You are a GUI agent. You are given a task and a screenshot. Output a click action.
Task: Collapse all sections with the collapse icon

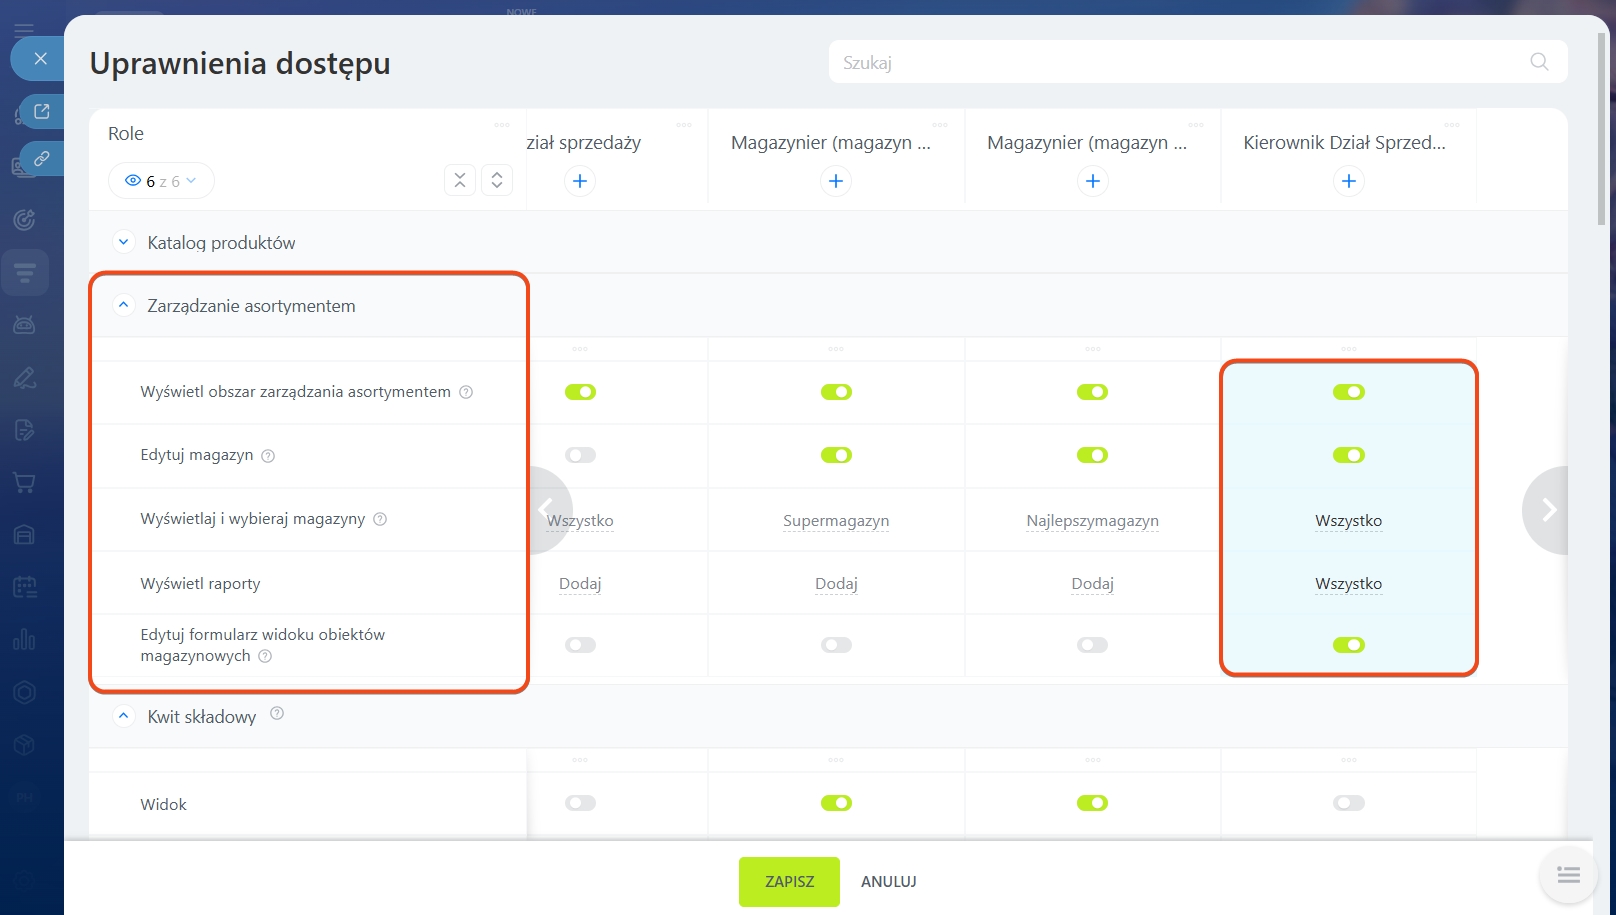[x=460, y=180]
